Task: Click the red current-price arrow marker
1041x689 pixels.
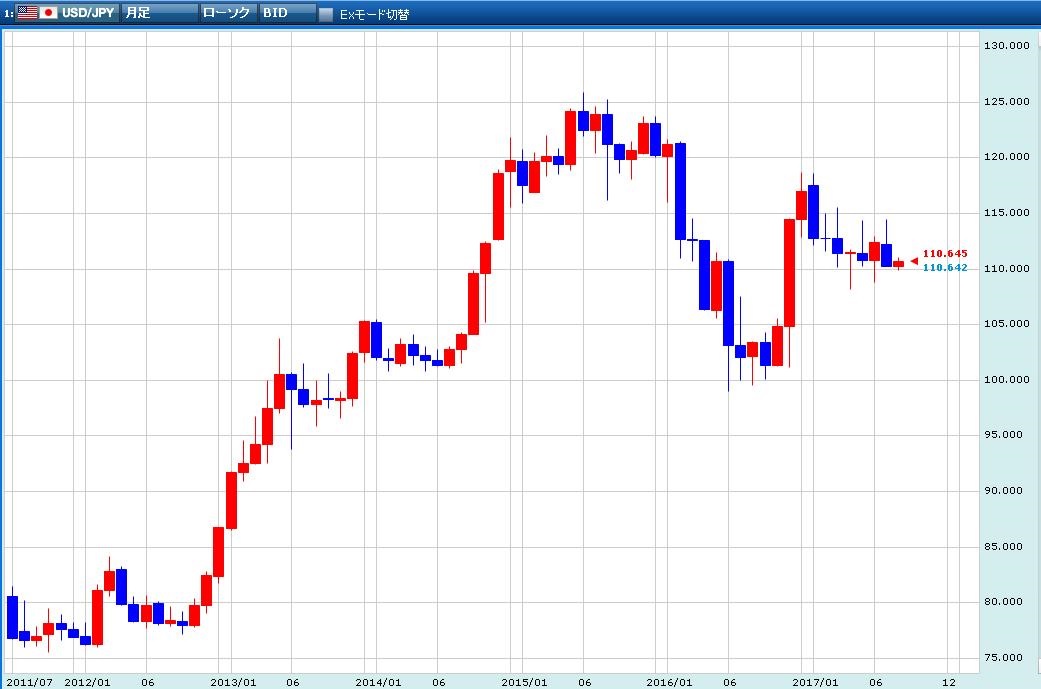Action: pyautogui.click(x=914, y=261)
